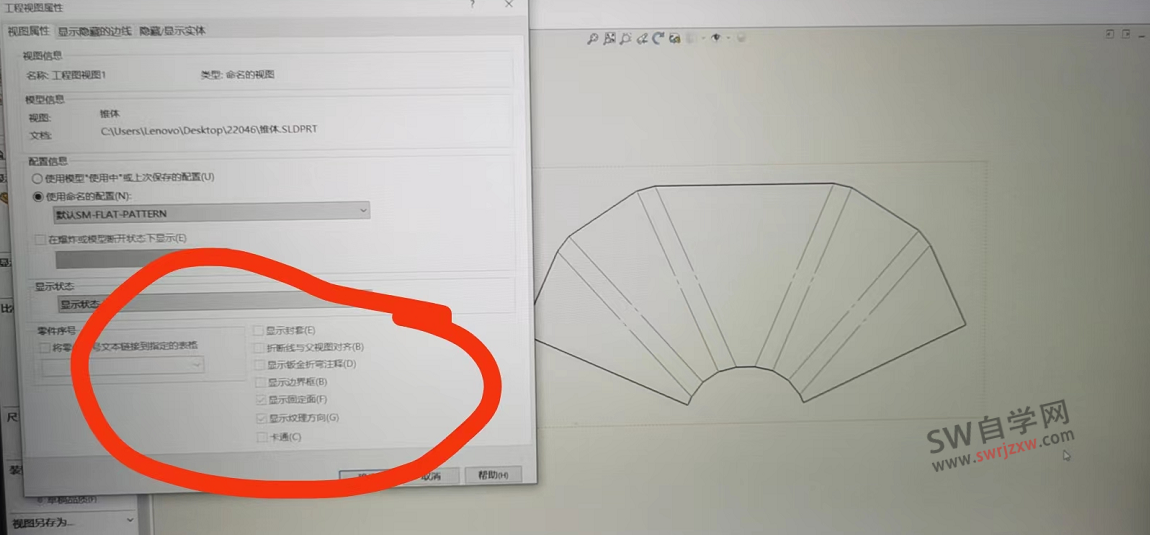Enable the 卡通(C) checkbox
This screenshot has height=535, width=1150.
click(x=262, y=437)
